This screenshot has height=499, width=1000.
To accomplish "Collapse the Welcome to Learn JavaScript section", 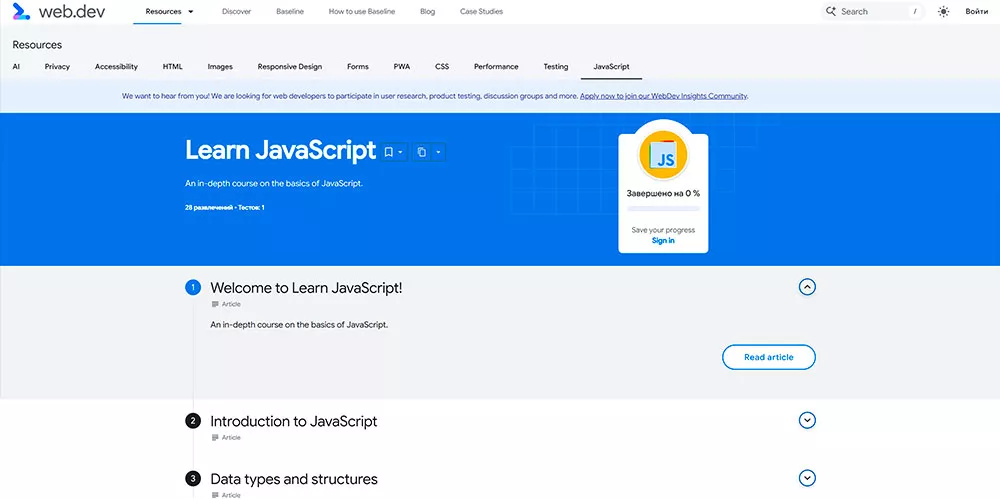I will (807, 287).
